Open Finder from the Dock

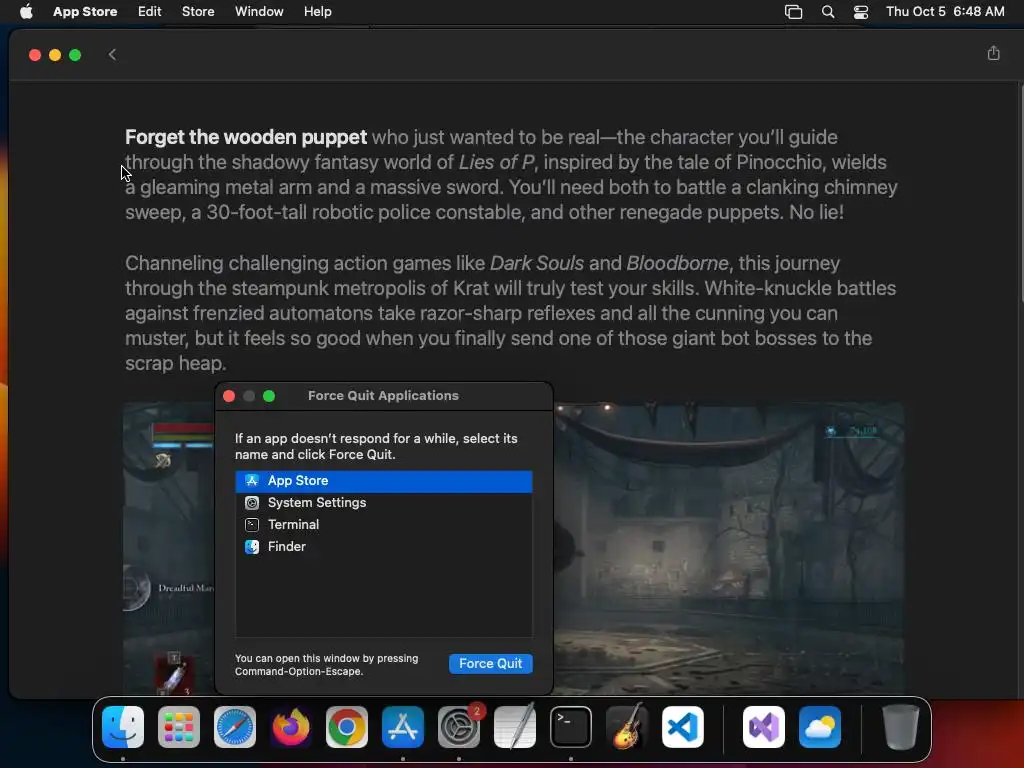coord(123,727)
